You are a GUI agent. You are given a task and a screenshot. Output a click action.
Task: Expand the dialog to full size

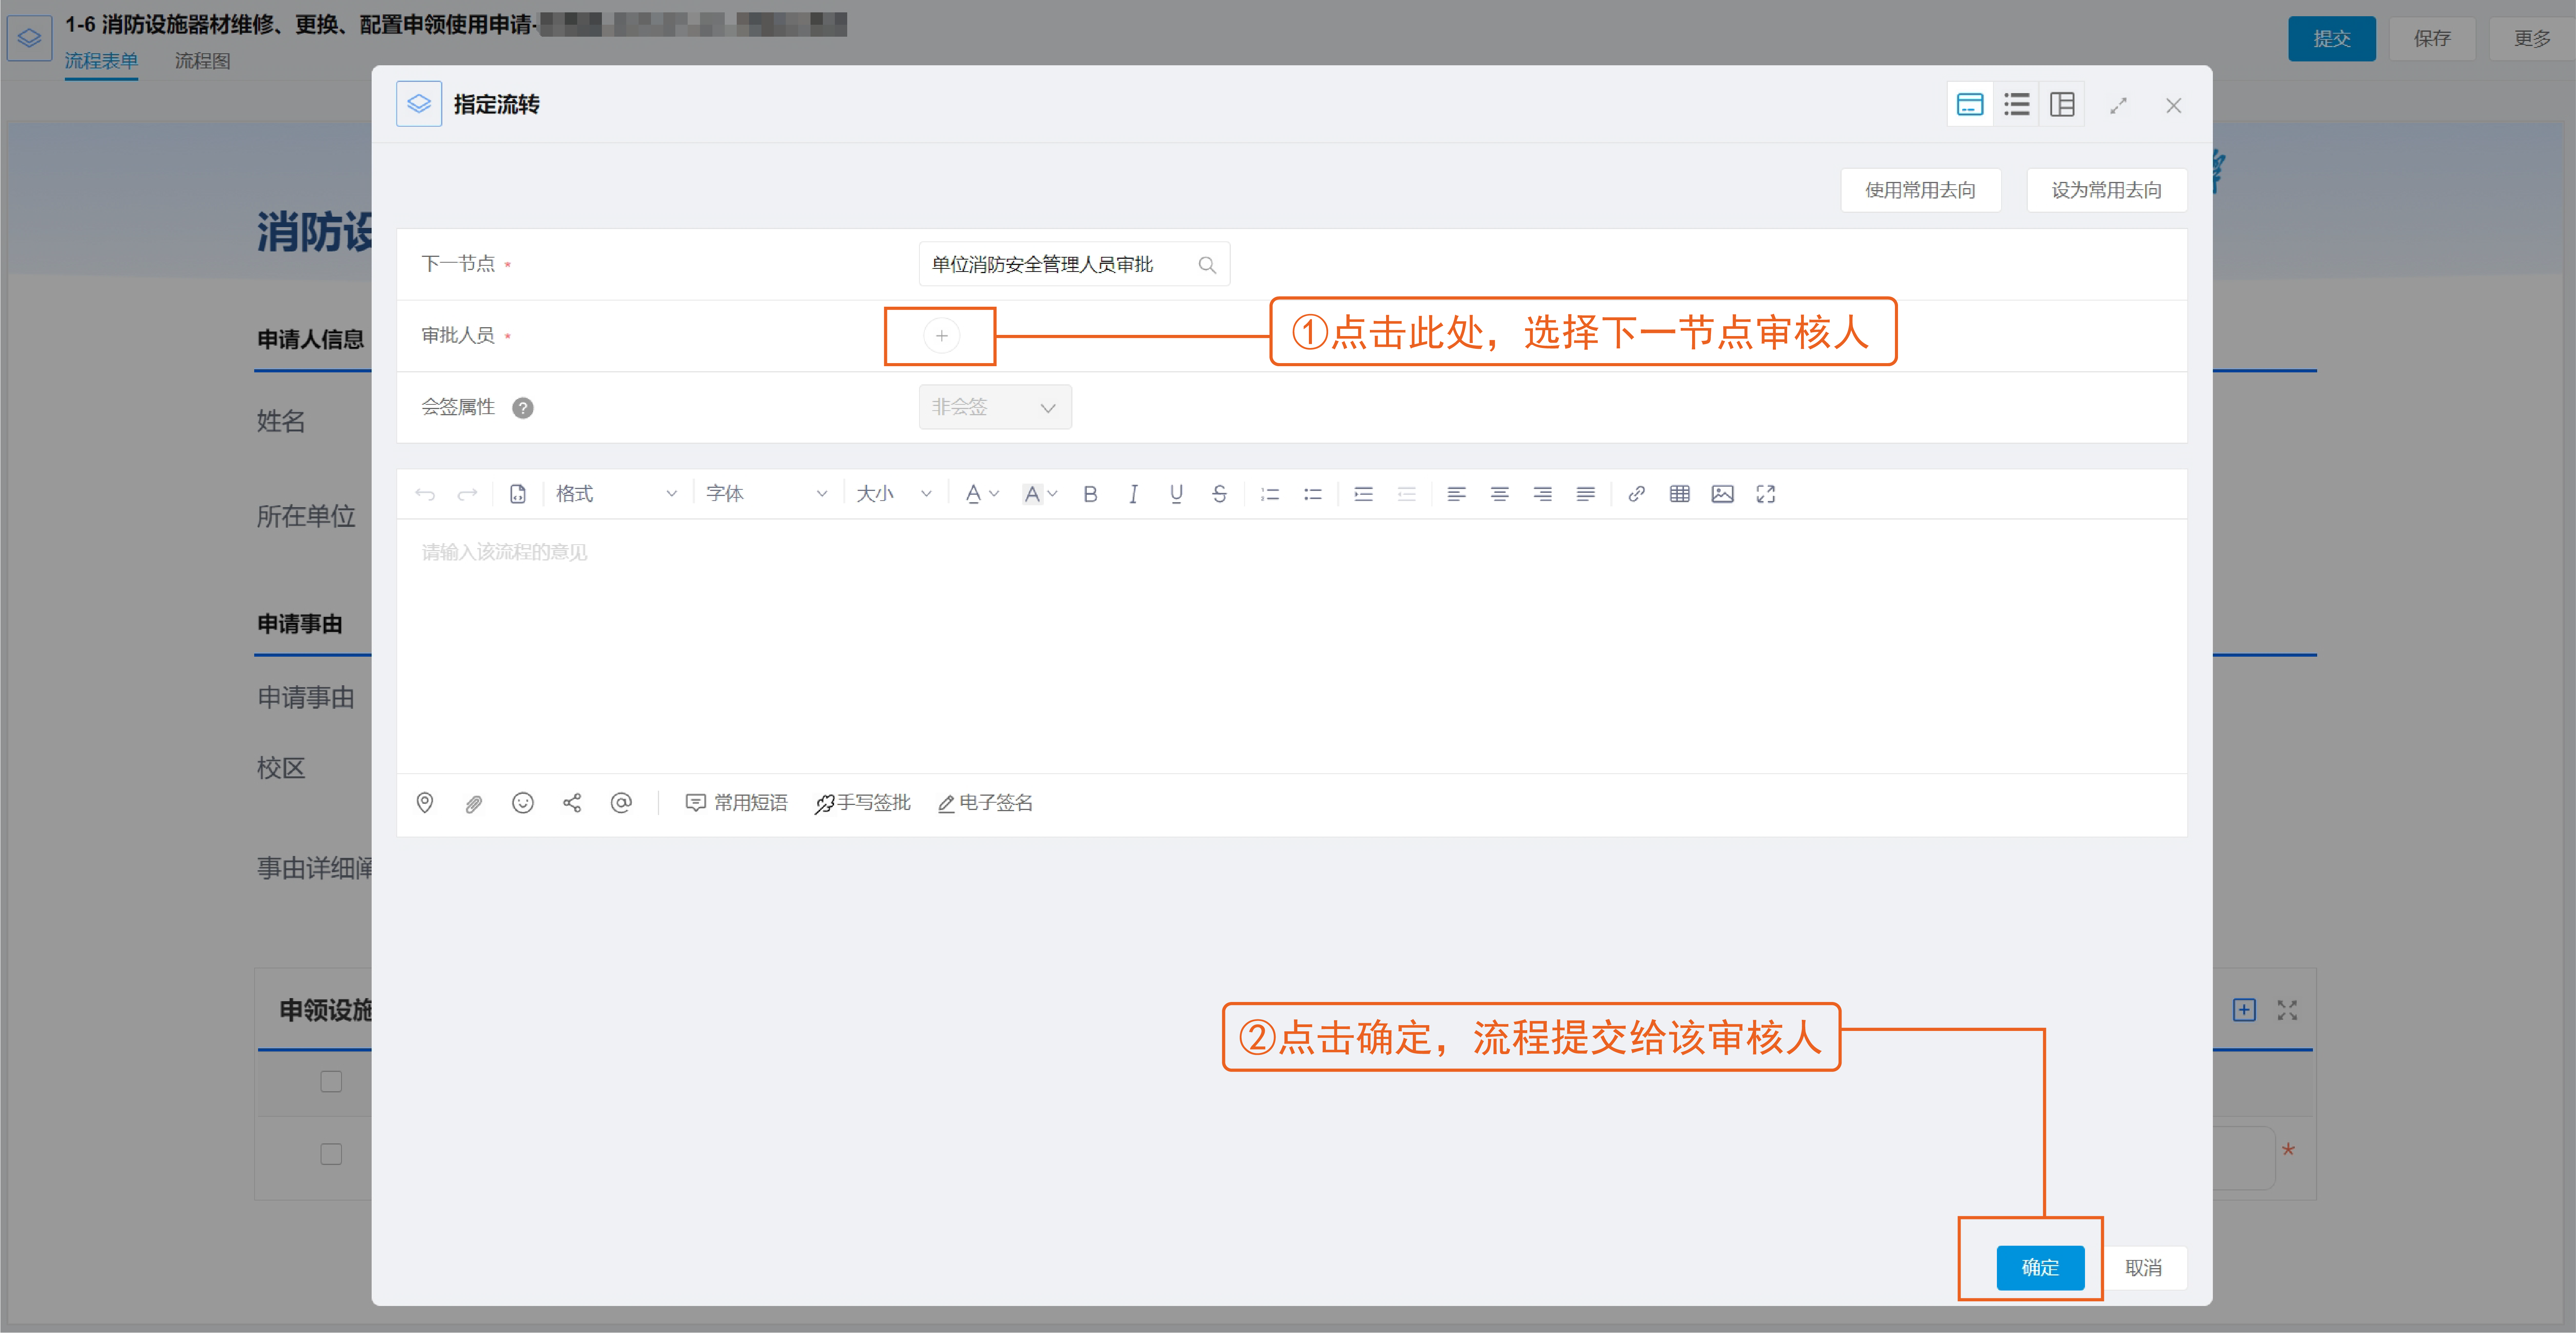click(2118, 105)
